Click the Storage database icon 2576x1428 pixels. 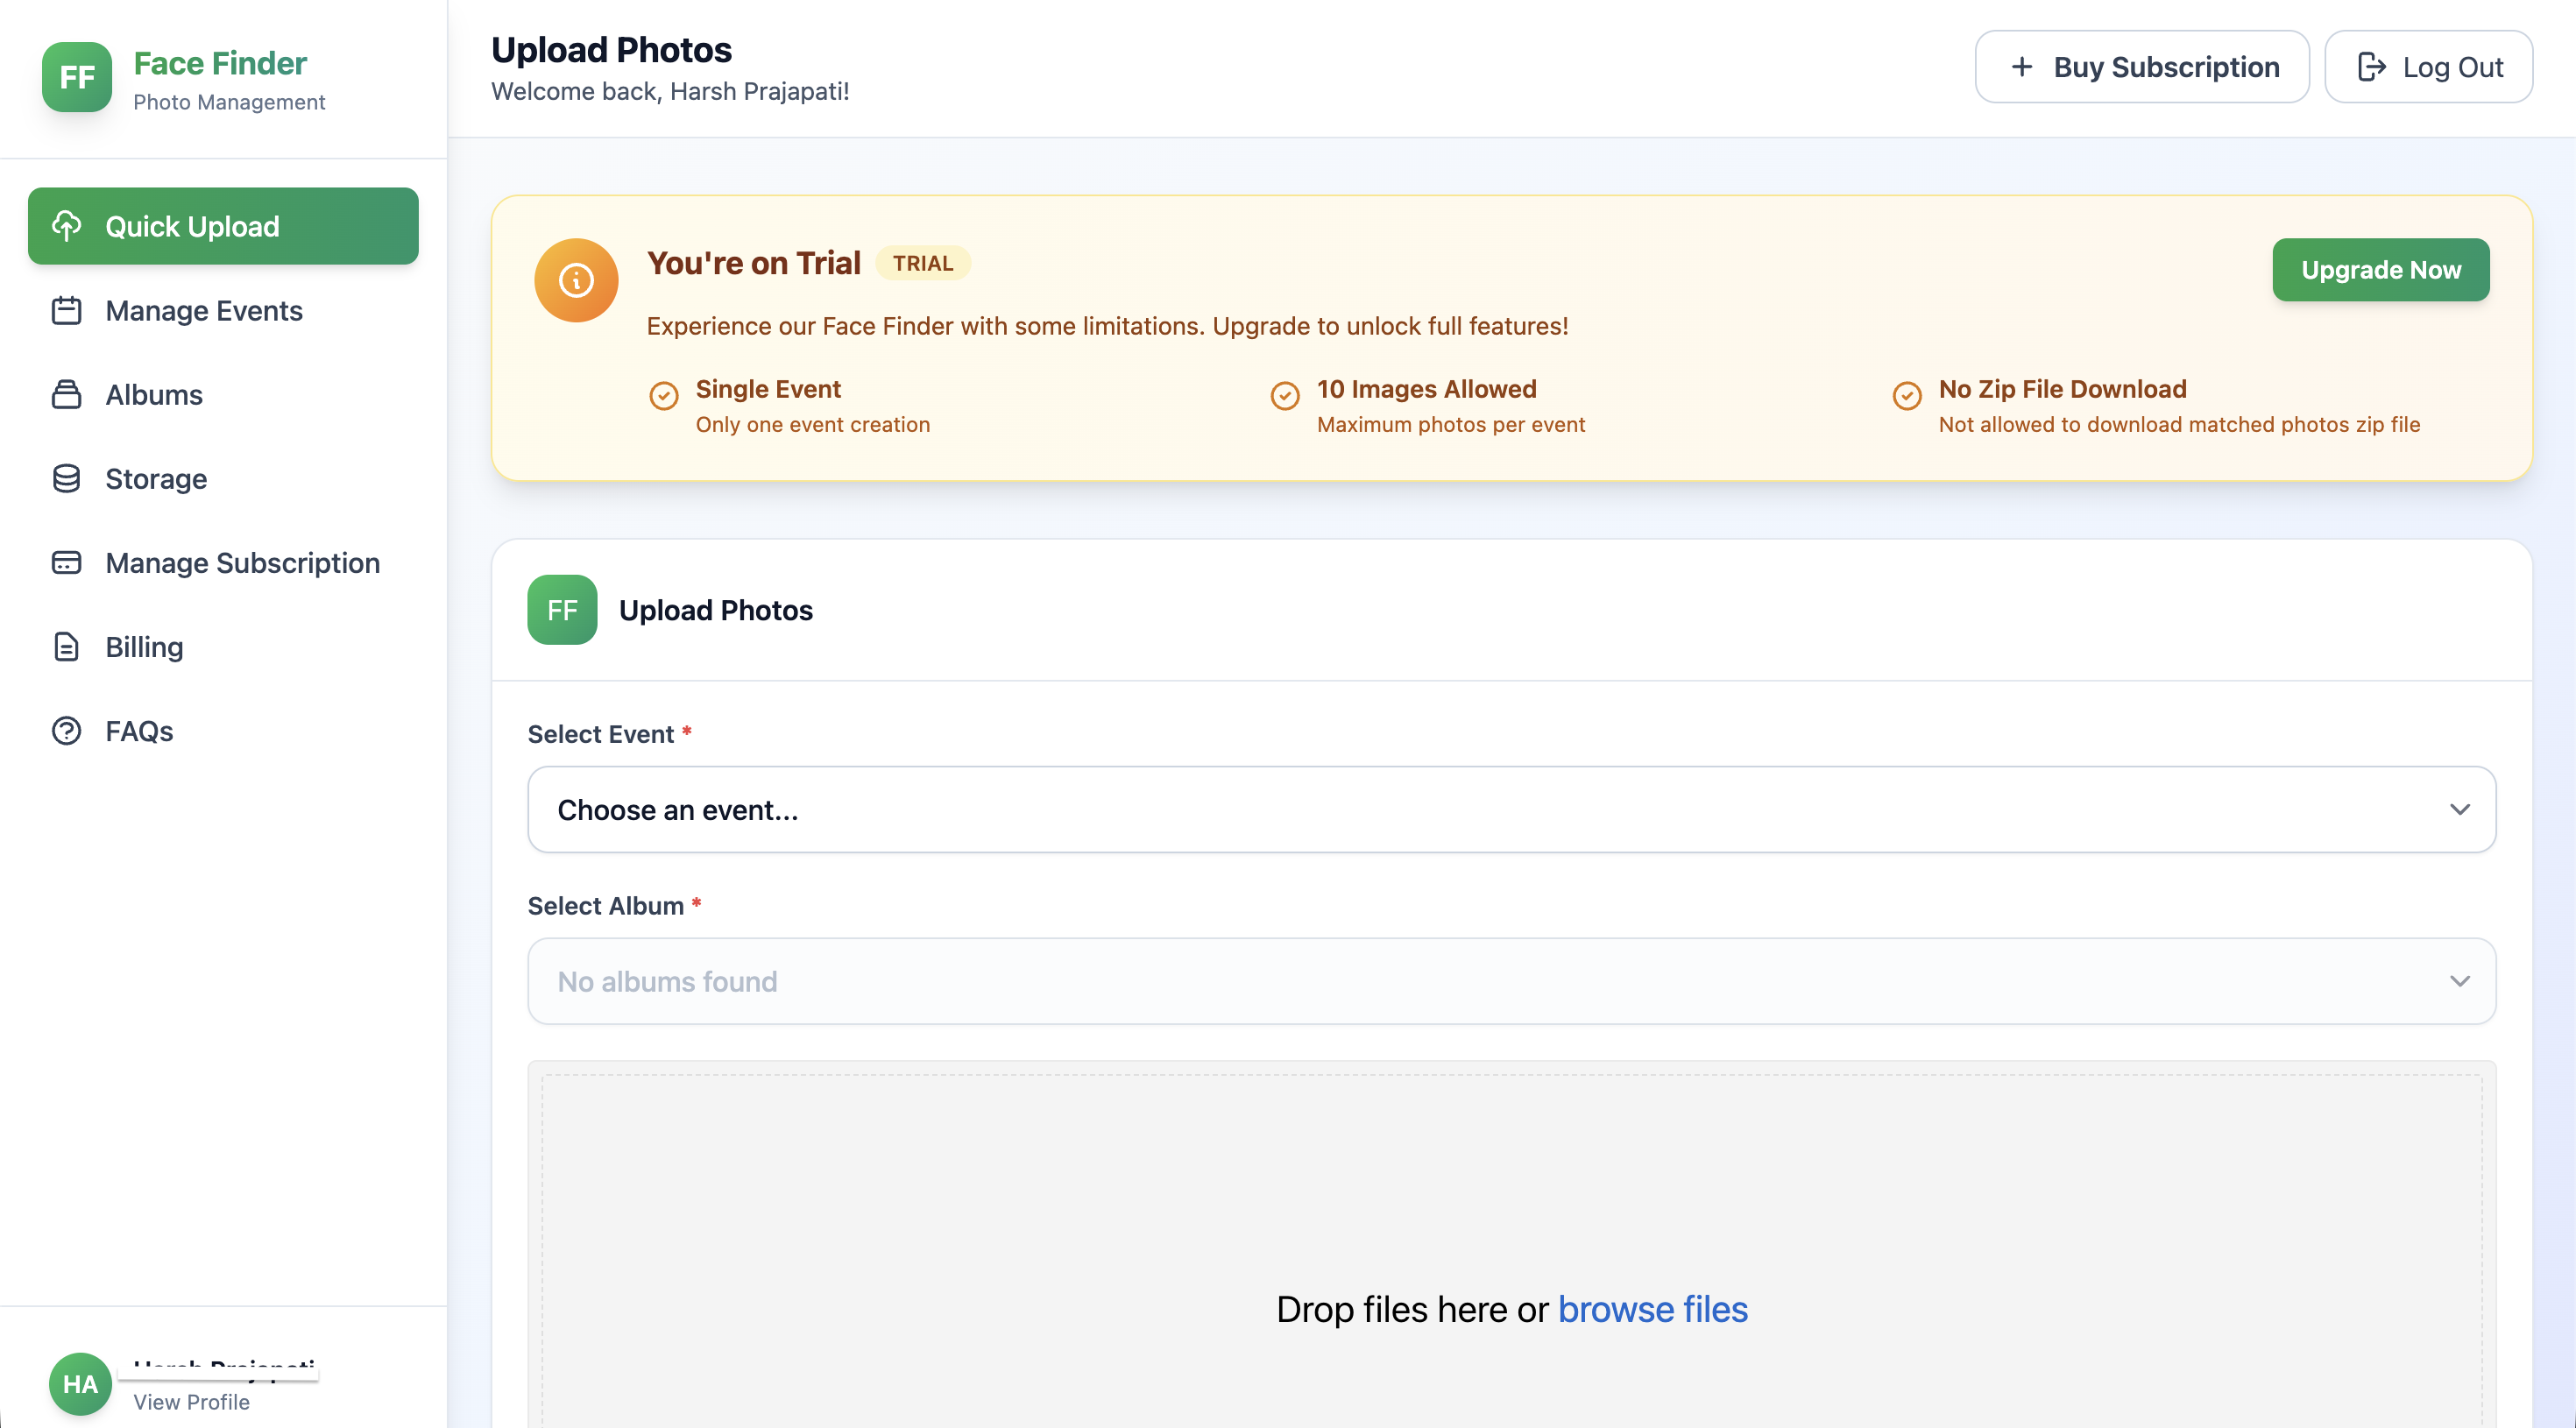[67, 478]
